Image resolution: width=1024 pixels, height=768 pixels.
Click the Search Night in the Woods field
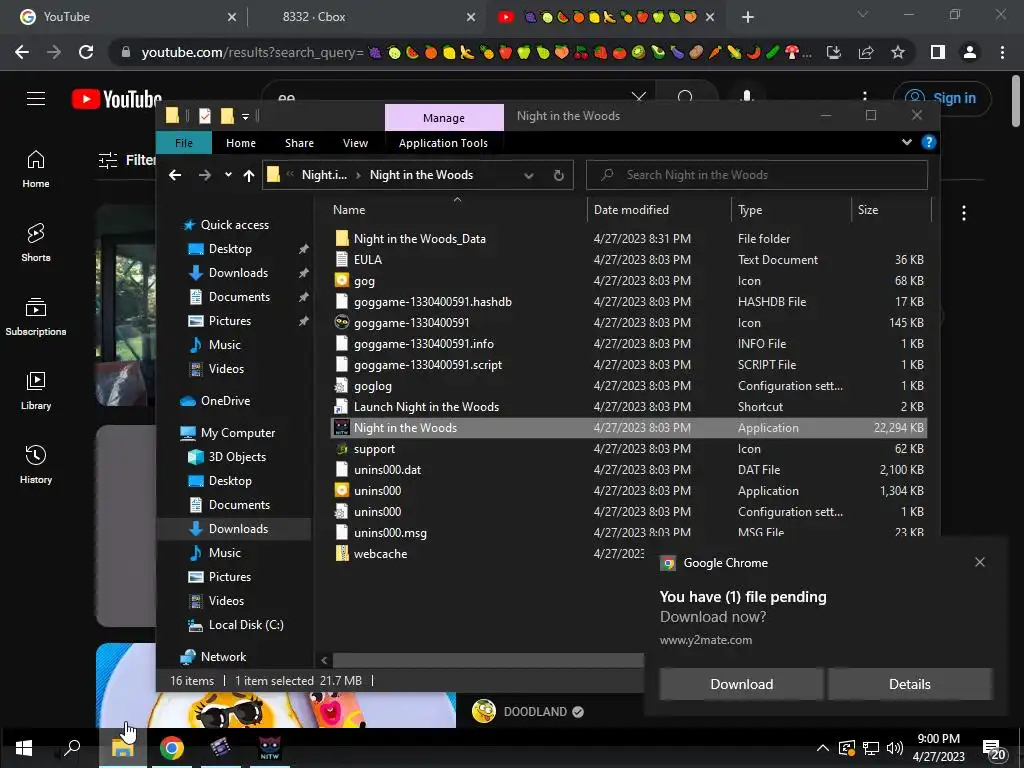click(x=757, y=175)
